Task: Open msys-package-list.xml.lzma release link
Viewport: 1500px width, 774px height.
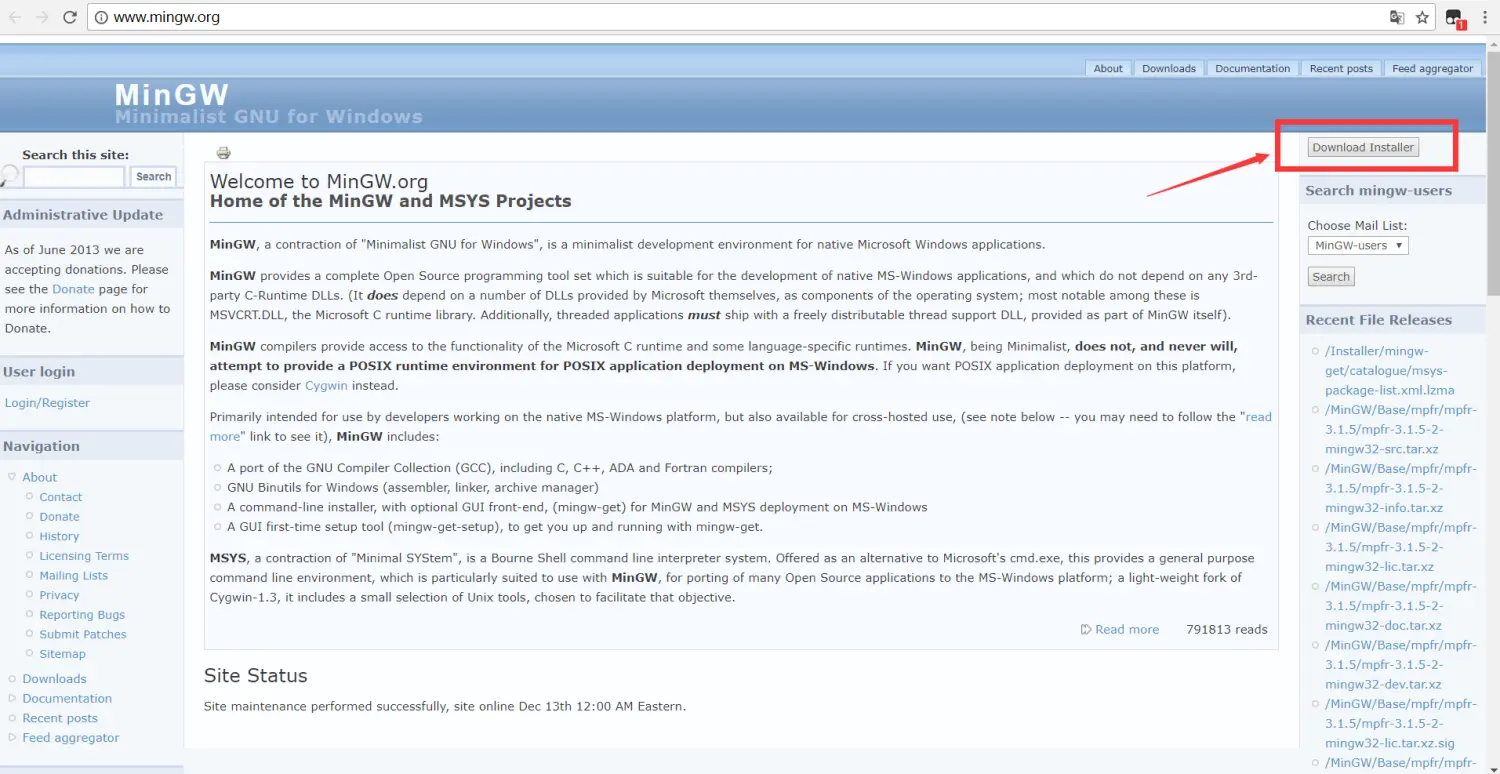Action: pos(1389,371)
